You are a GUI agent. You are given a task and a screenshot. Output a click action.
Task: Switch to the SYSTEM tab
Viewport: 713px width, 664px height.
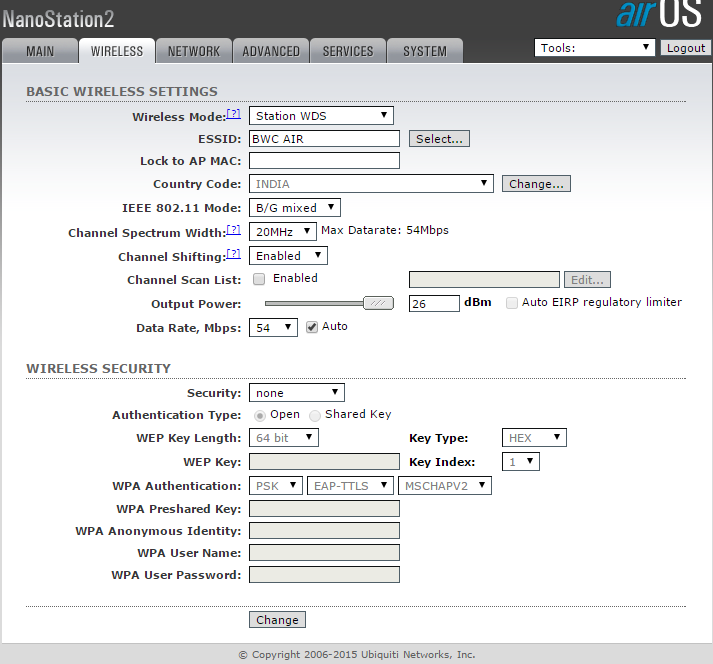(425, 51)
